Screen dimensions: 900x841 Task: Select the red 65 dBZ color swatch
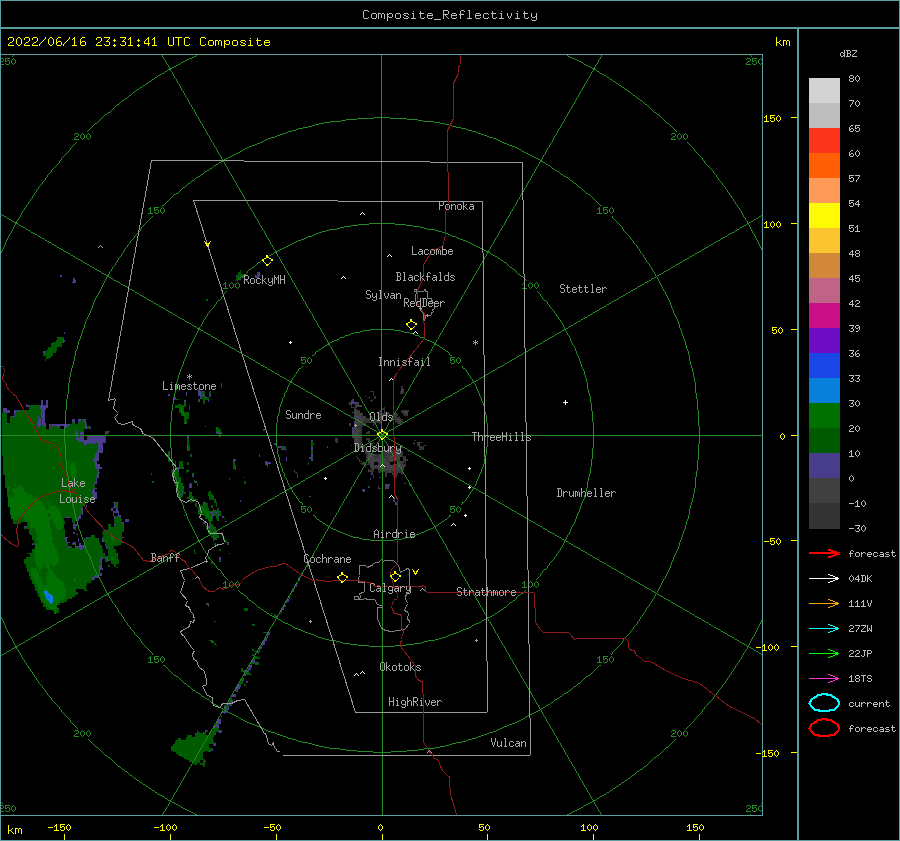click(824, 140)
